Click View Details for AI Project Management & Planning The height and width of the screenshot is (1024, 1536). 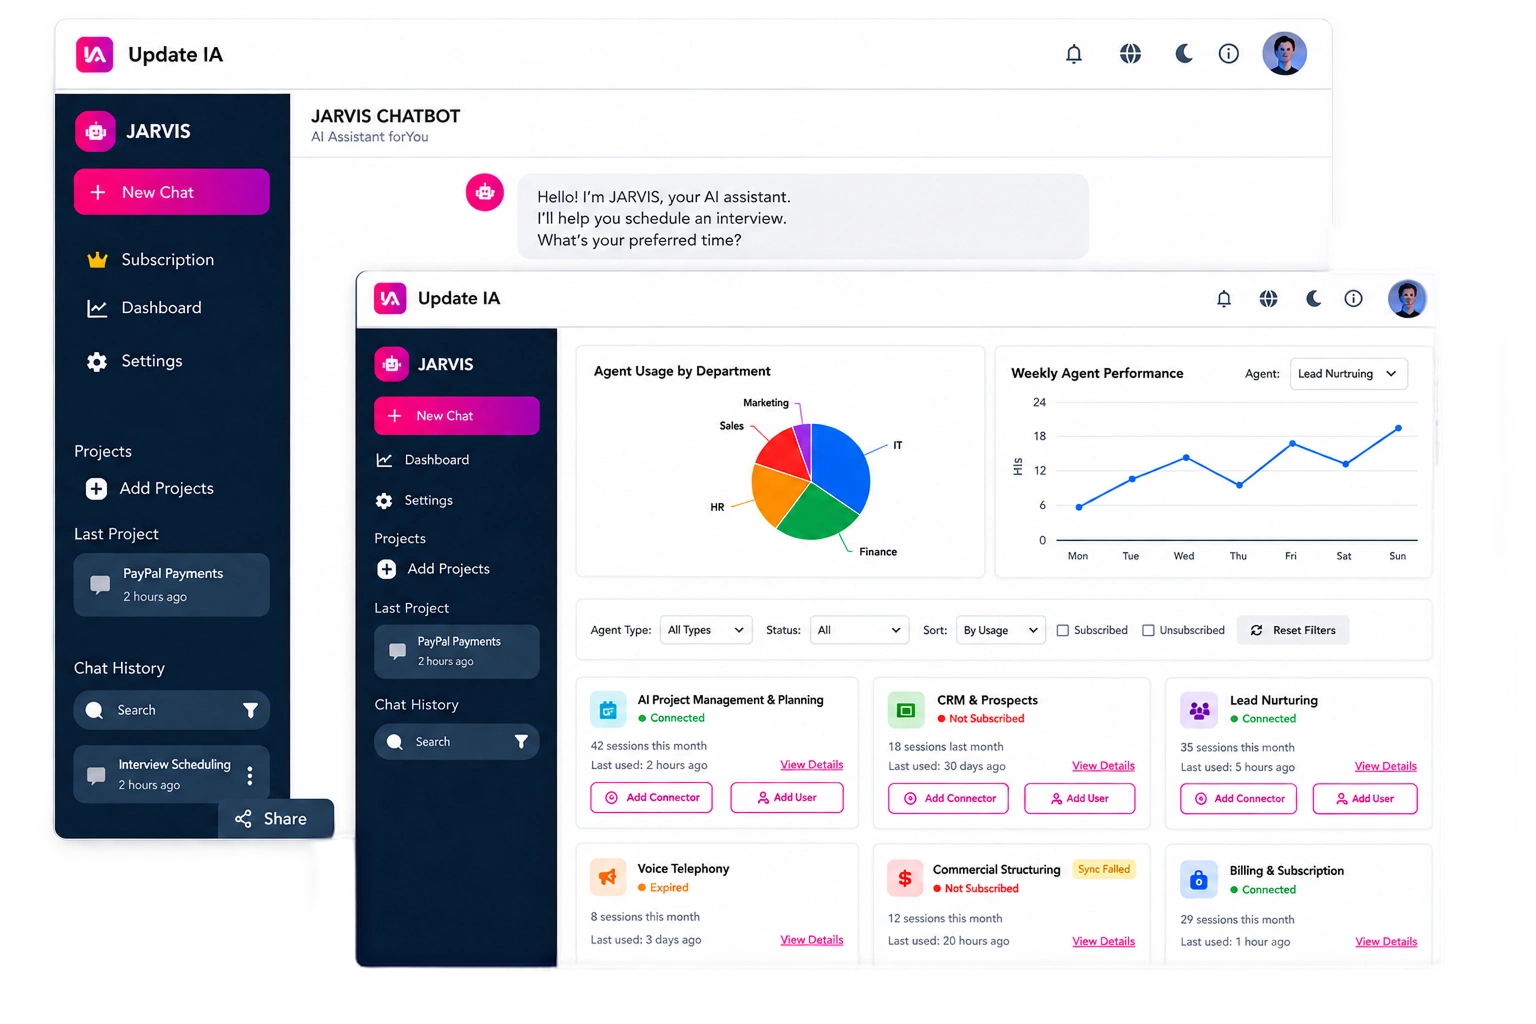pyautogui.click(x=812, y=765)
